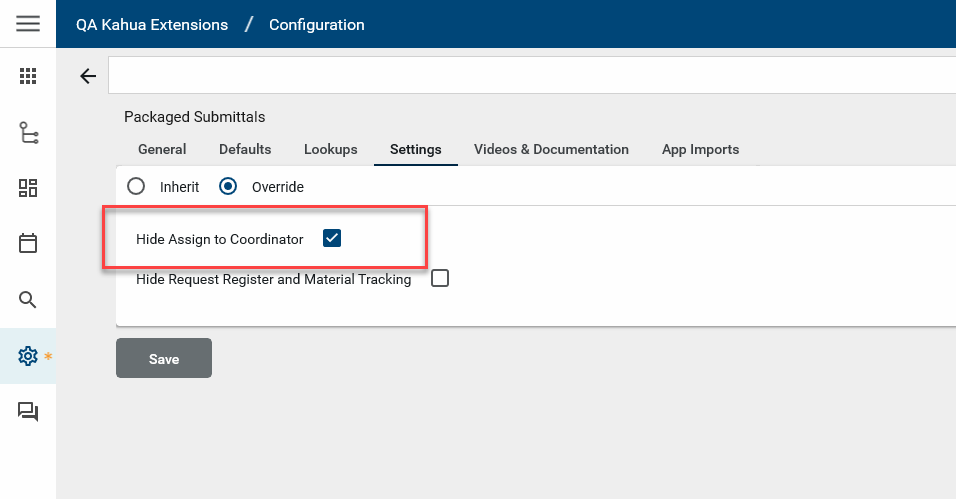Image resolution: width=956 pixels, height=499 pixels.
Task: Open the apps grid icon
Action: point(28,76)
